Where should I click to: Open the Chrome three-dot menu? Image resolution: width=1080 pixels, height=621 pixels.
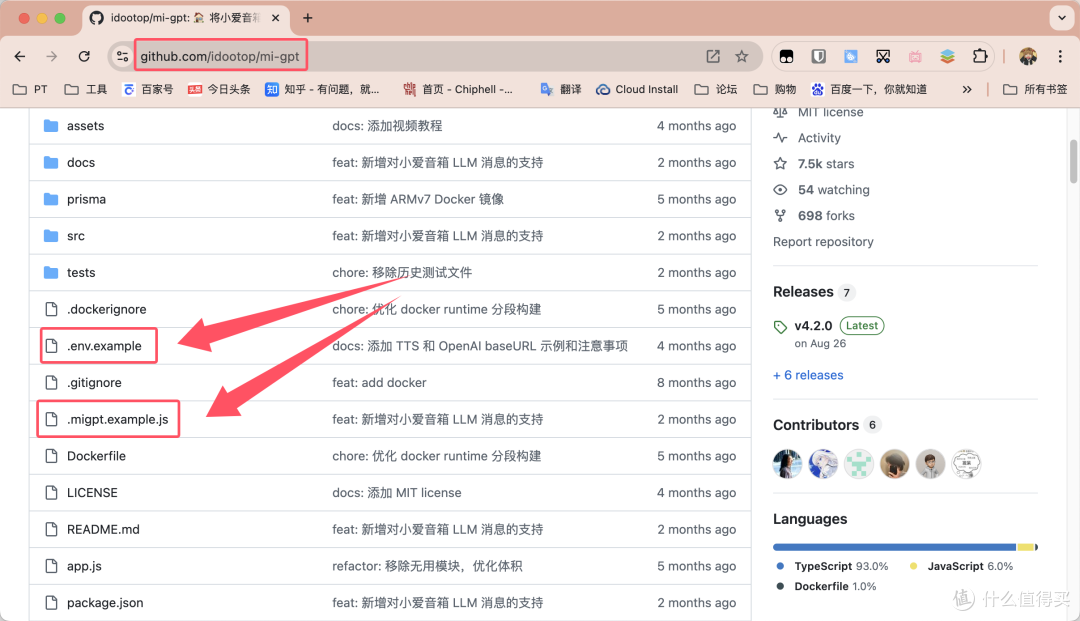[x=1060, y=56]
